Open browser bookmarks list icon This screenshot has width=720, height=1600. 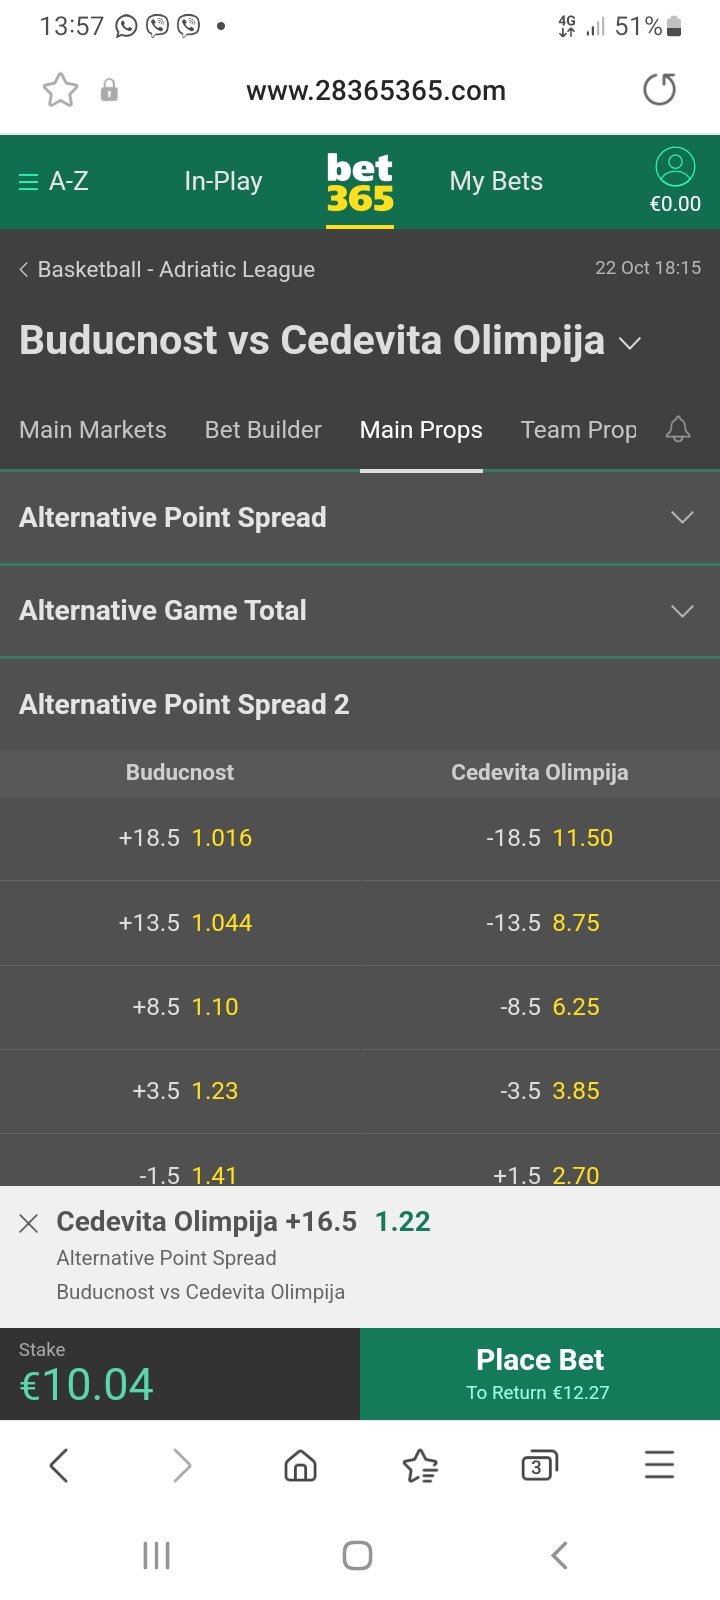click(x=420, y=1466)
